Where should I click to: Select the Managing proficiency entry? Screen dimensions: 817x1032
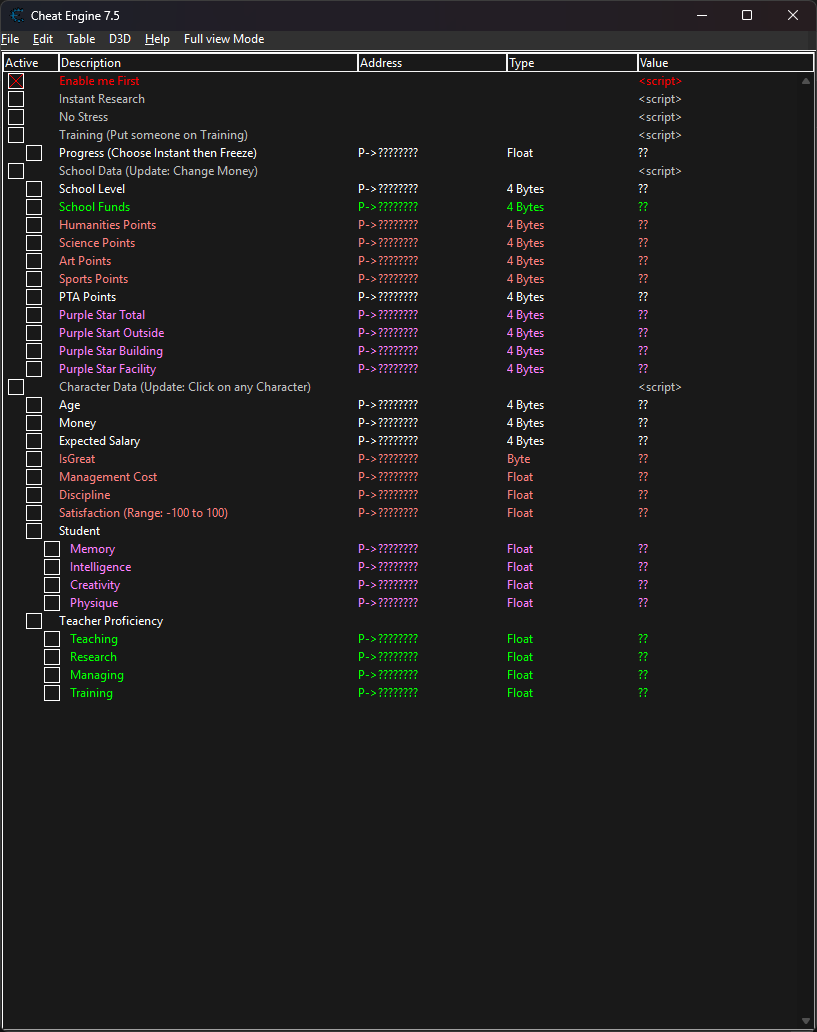point(97,675)
